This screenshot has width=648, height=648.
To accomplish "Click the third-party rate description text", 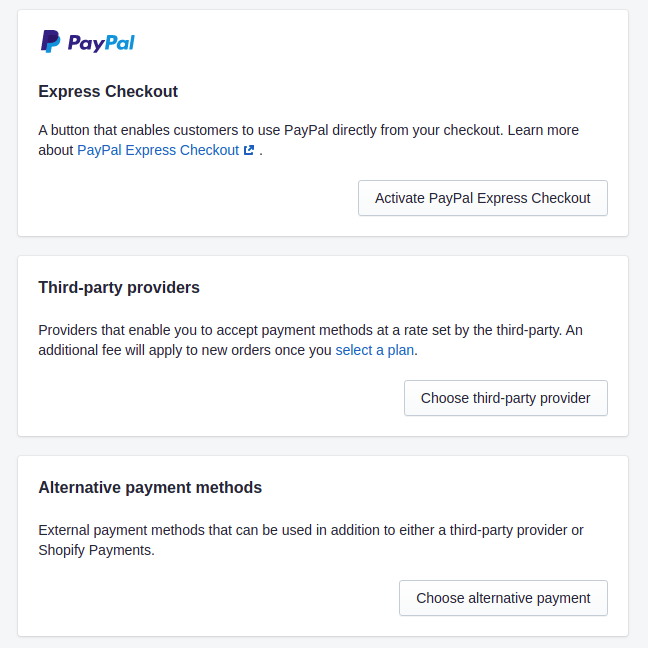I will 310,340.
